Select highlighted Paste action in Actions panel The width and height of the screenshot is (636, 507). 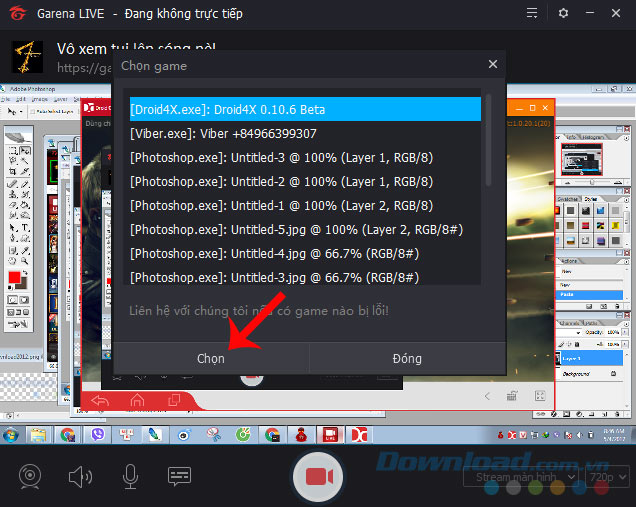(x=589, y=294)
